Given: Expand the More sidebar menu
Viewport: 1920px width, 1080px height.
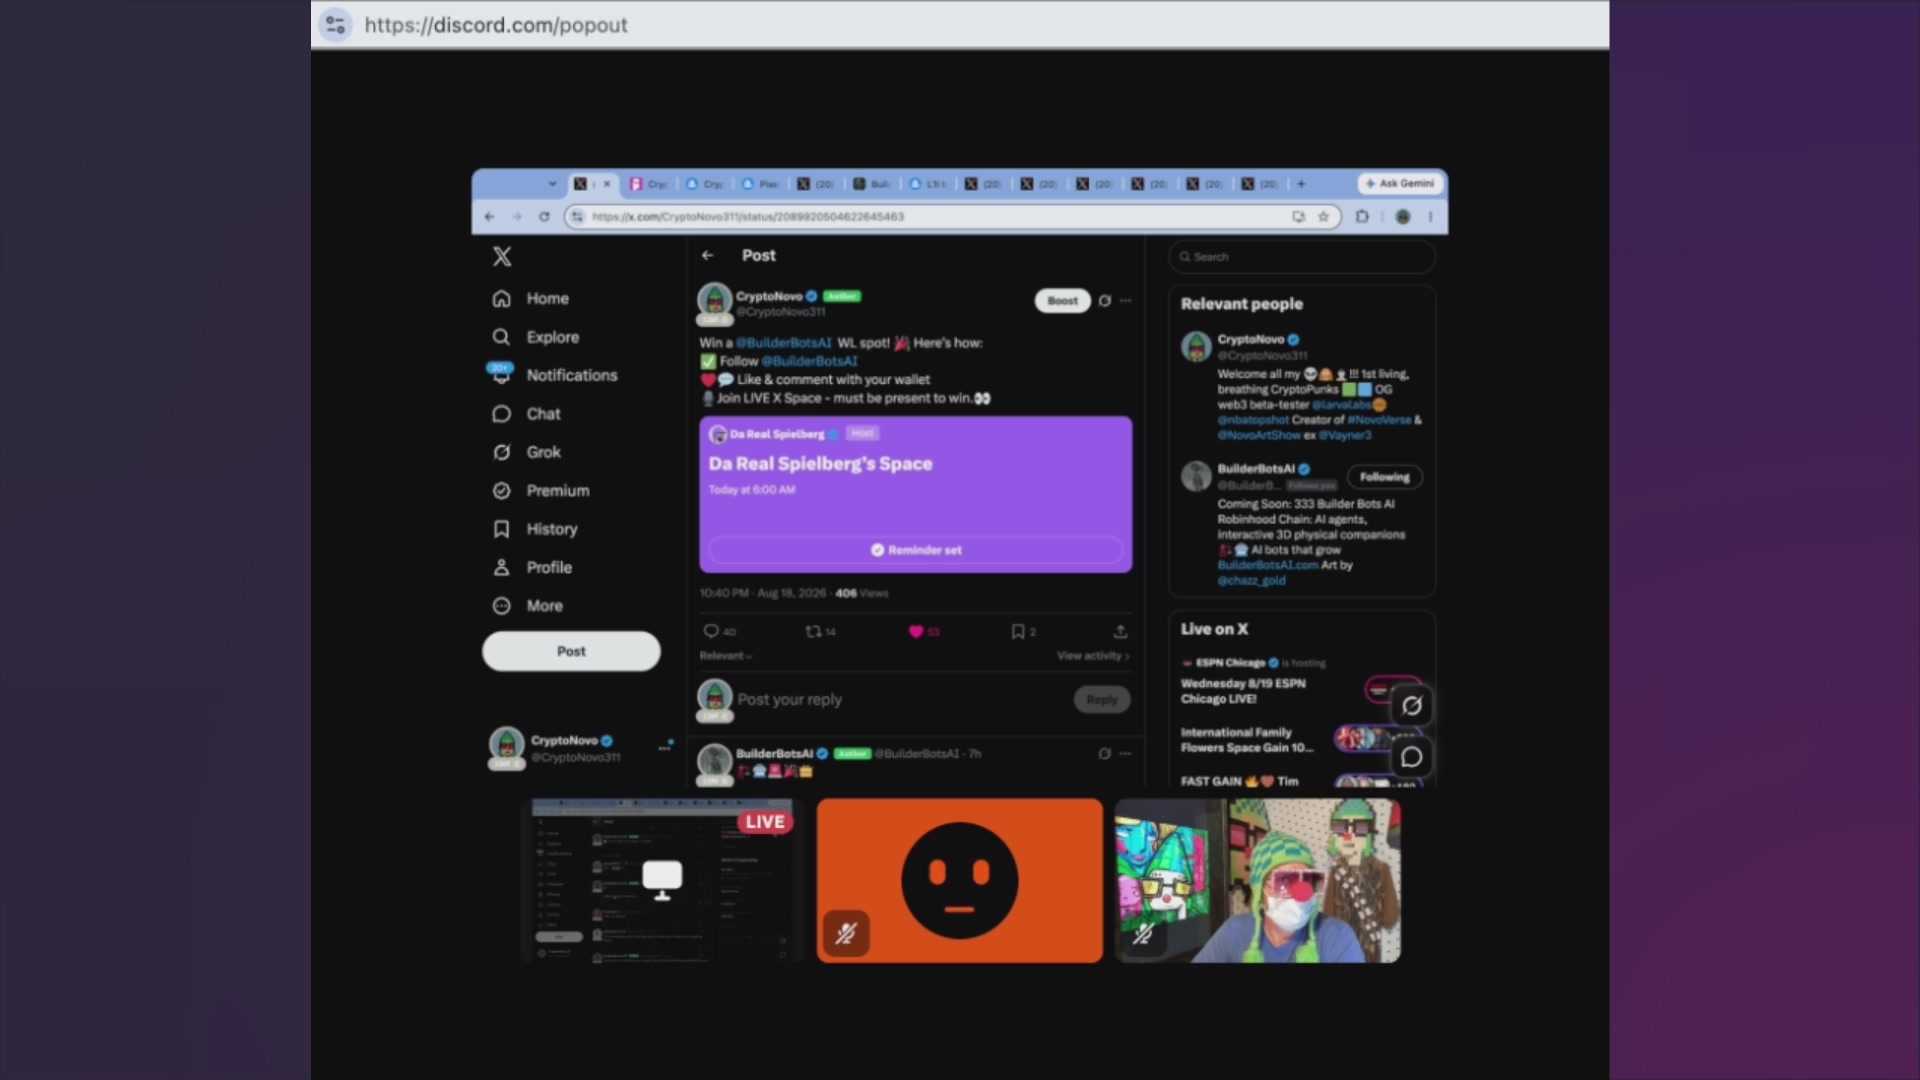Looking at the screenshot, I should 528,606.
